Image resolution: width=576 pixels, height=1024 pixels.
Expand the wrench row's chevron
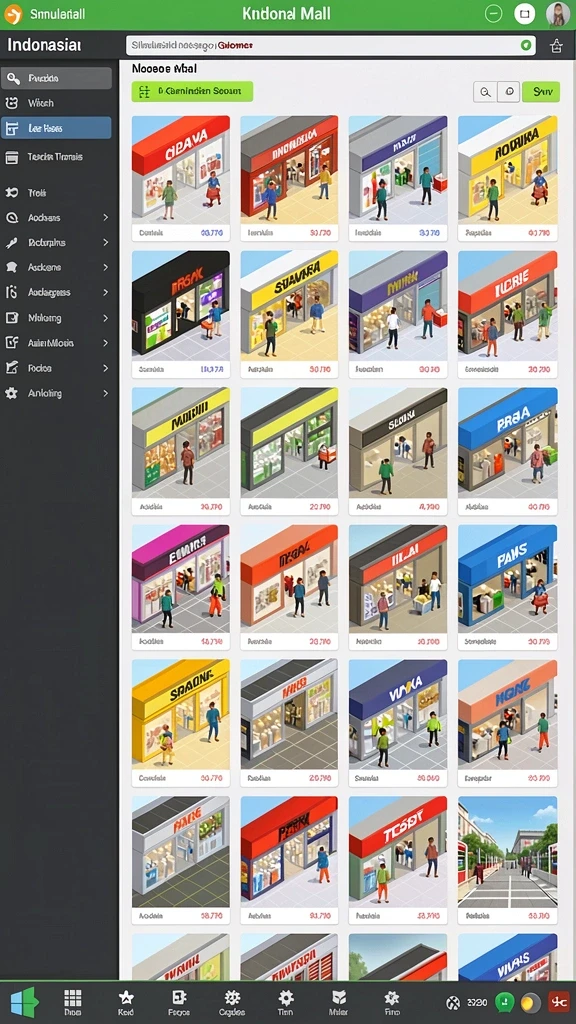tap(106, 242)
